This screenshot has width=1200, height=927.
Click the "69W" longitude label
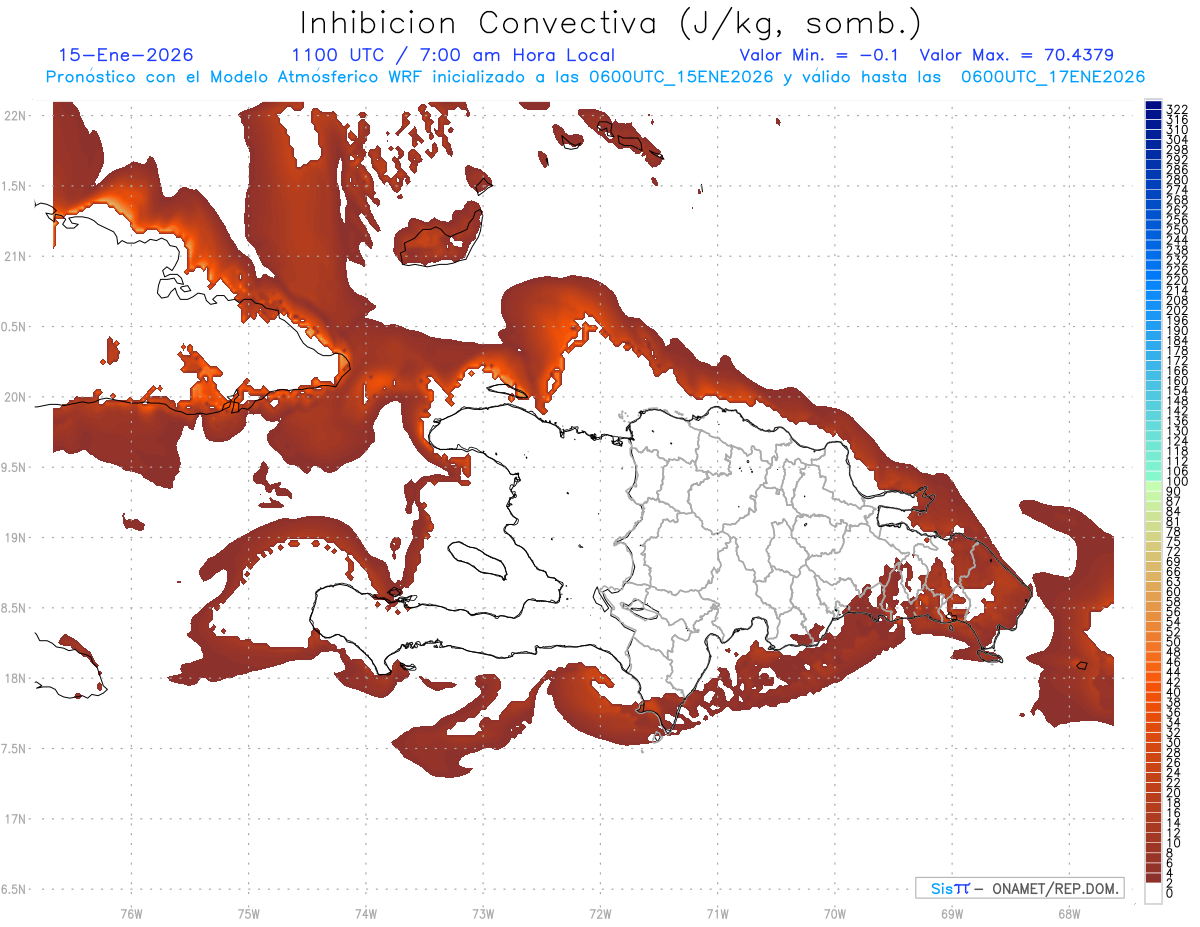(x=951, y=912)
